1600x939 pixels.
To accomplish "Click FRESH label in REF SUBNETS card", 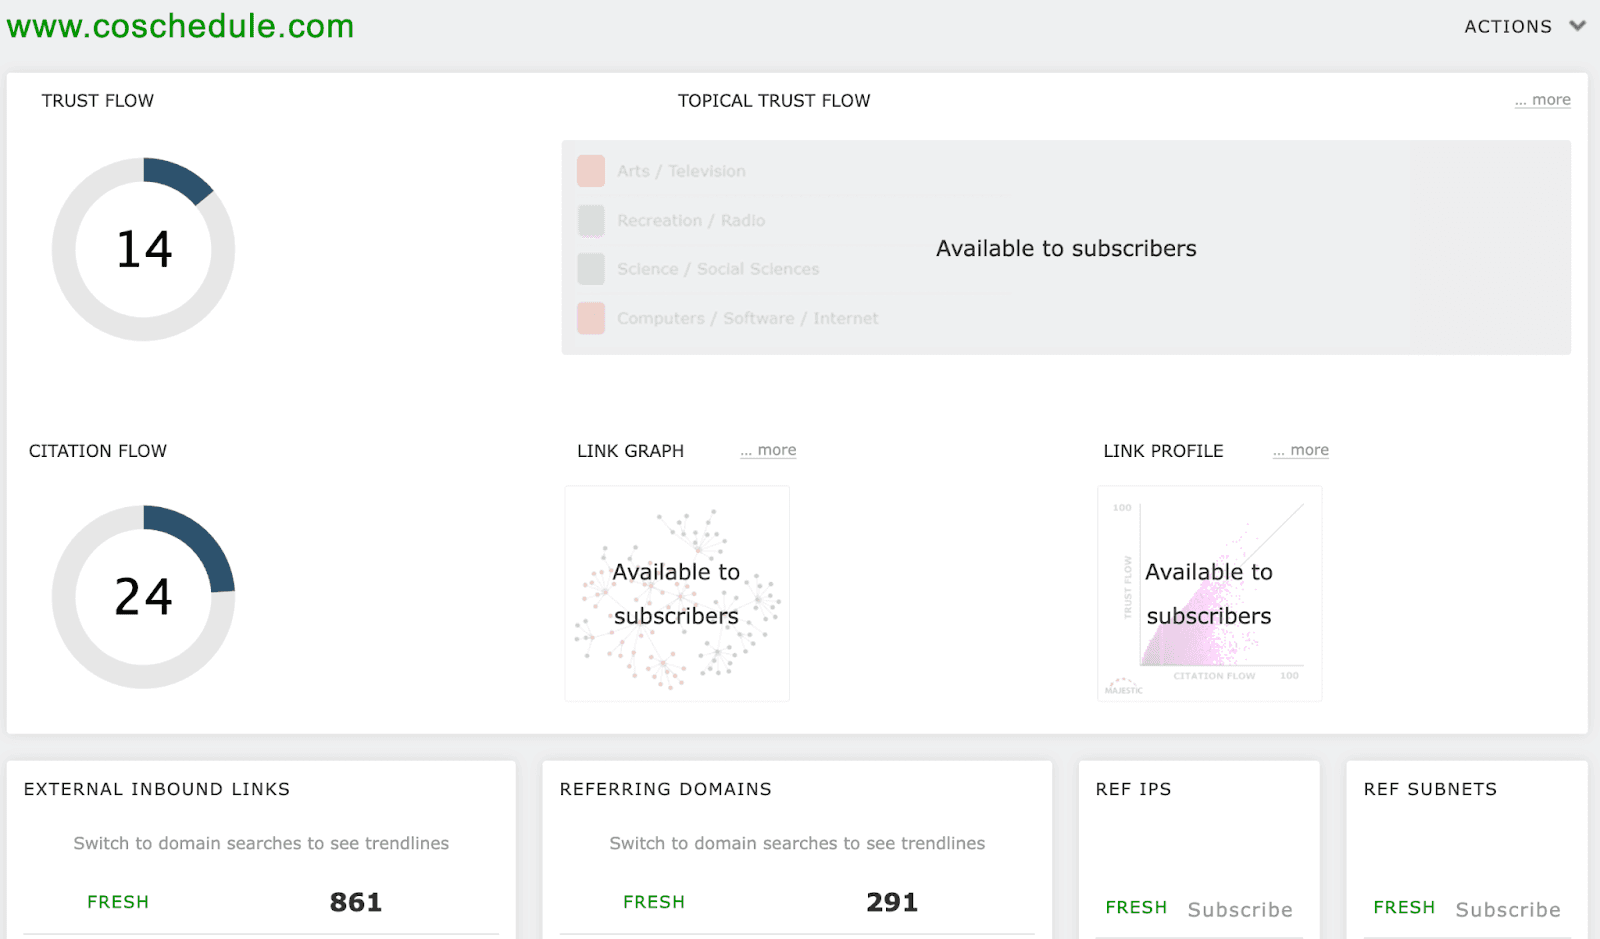I will 1404,907.
